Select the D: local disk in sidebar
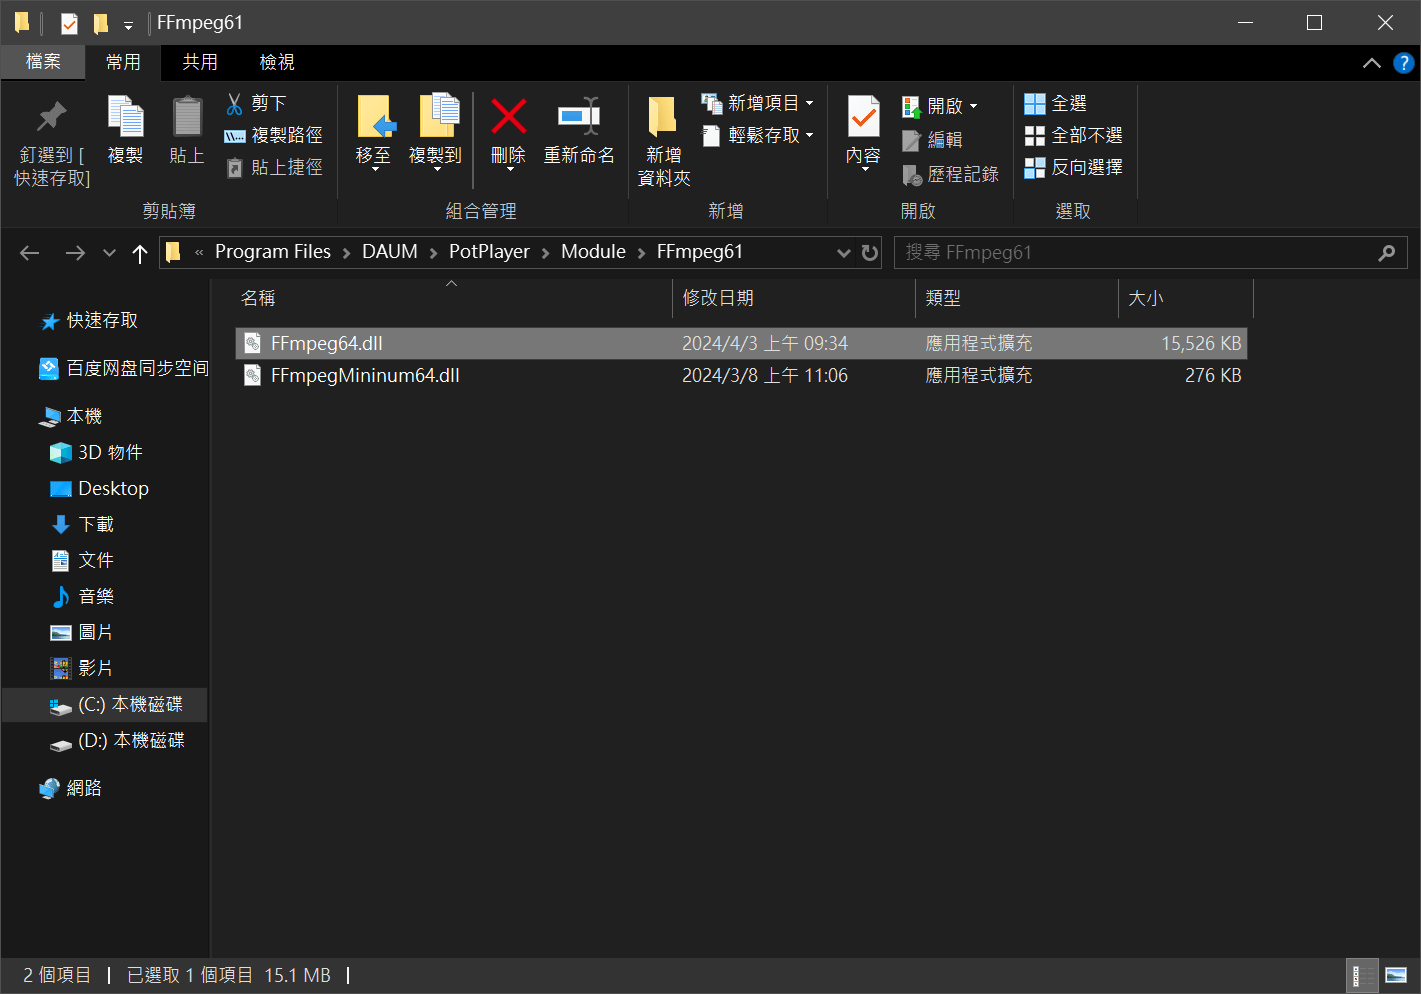1421x994 pixels. (131, 741)
